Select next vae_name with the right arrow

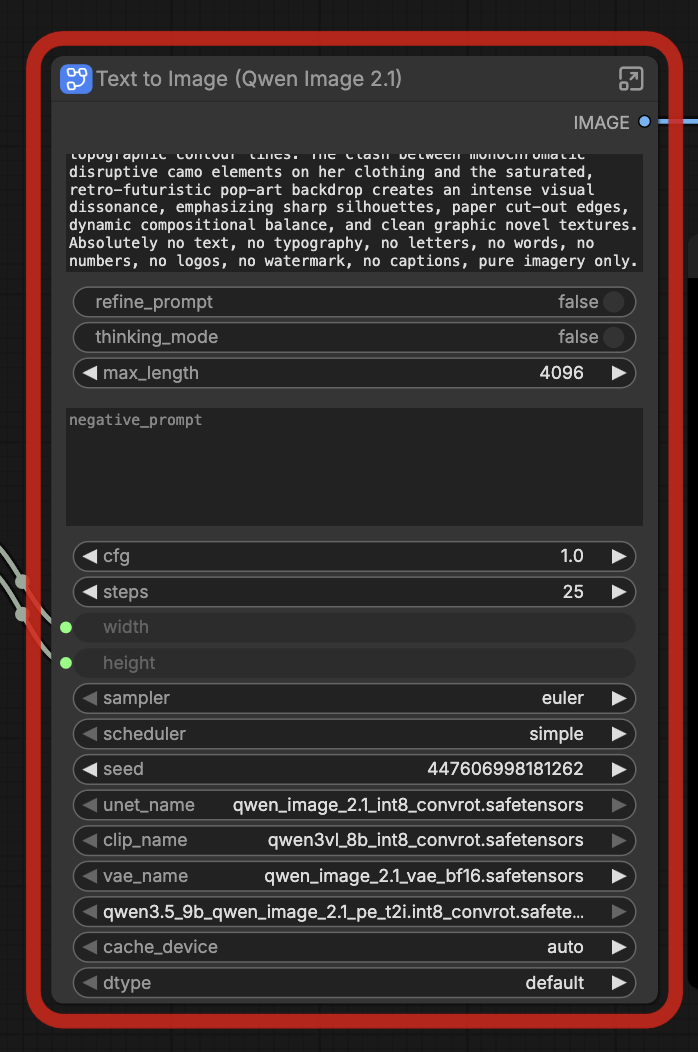(x=619, y=876)
